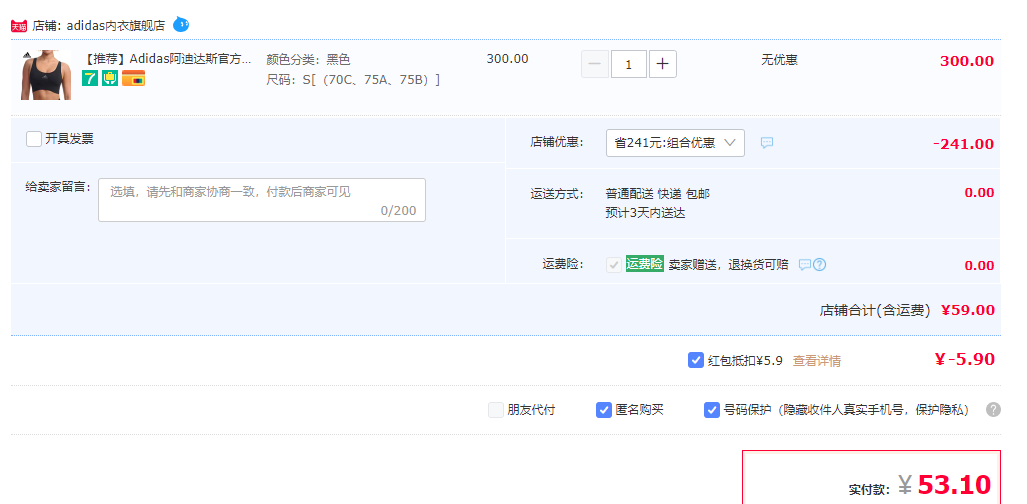Image resolution: width=1027 pixels, height=504 pixels.
Task: Click the Tmall logo icon beside store name
Action: pyautogui.click(x=19, y=26)
